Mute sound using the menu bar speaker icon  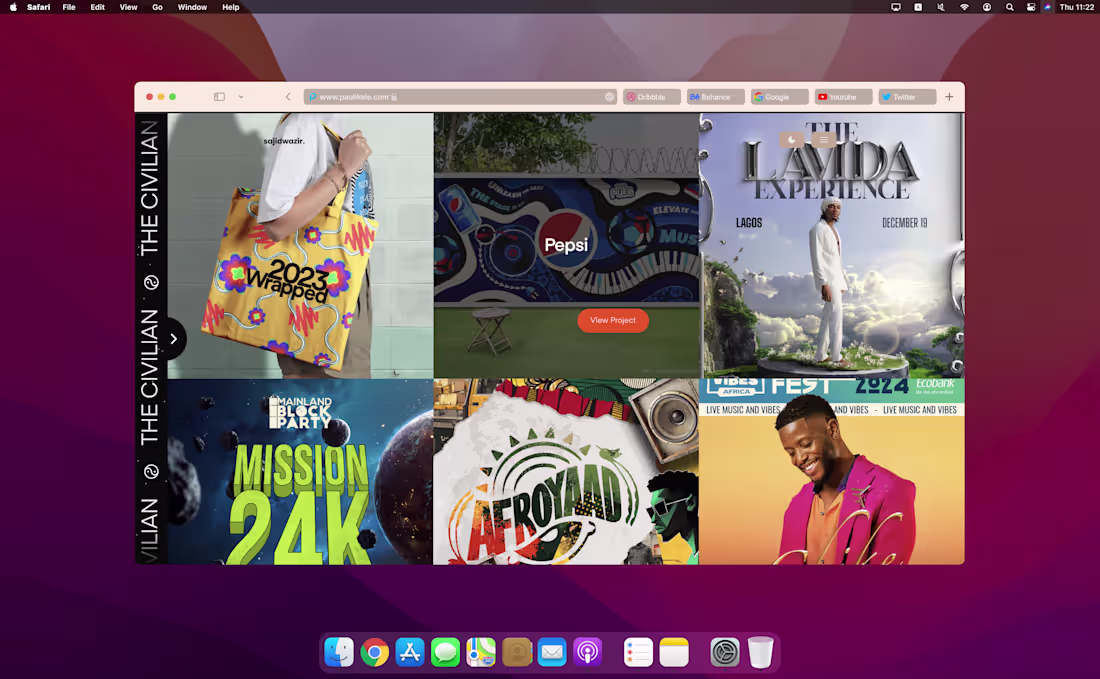click(940, 7)
